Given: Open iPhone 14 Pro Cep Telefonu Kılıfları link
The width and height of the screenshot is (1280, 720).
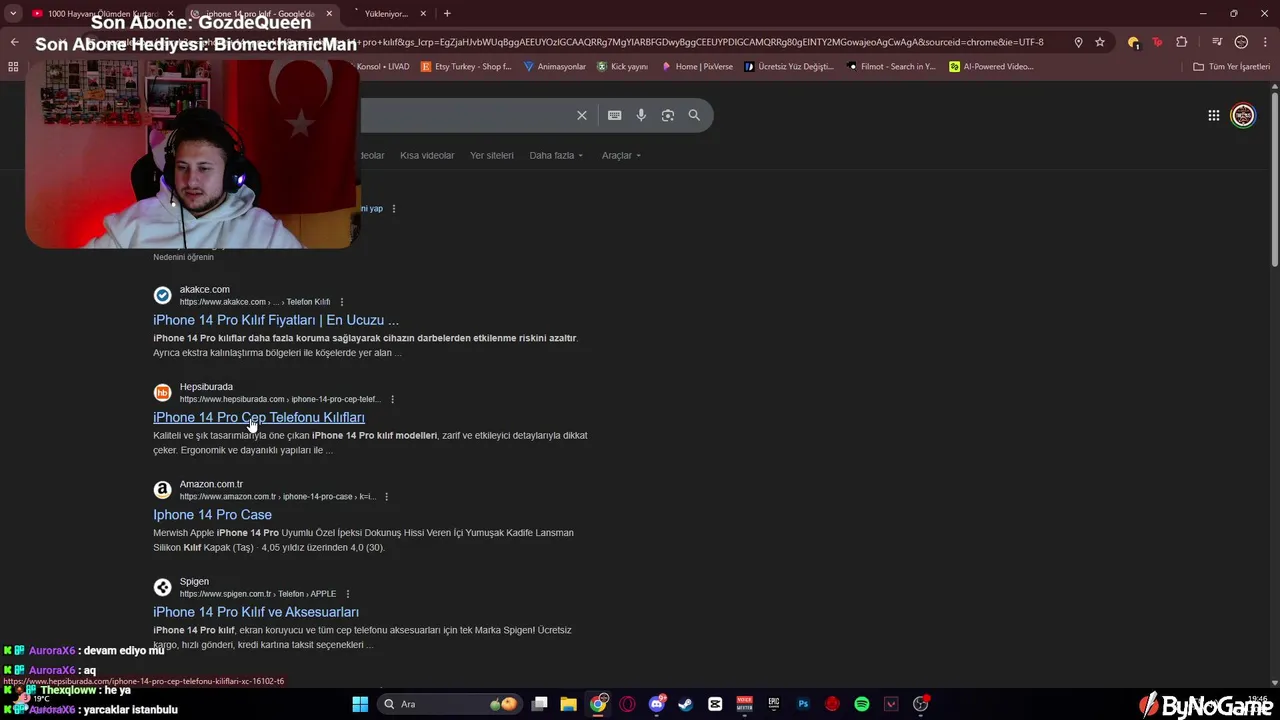Looking at the screenshot, I should pos(259,417).
